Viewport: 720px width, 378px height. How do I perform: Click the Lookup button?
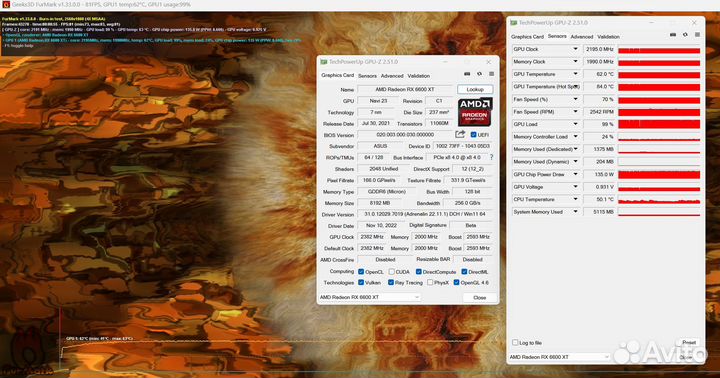[475, 89]
